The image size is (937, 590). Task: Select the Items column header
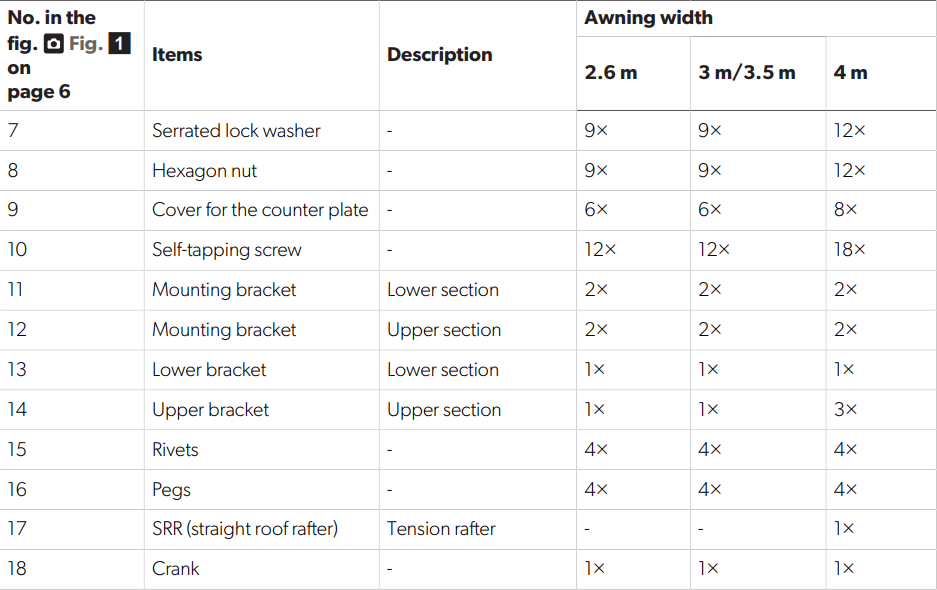177,55
